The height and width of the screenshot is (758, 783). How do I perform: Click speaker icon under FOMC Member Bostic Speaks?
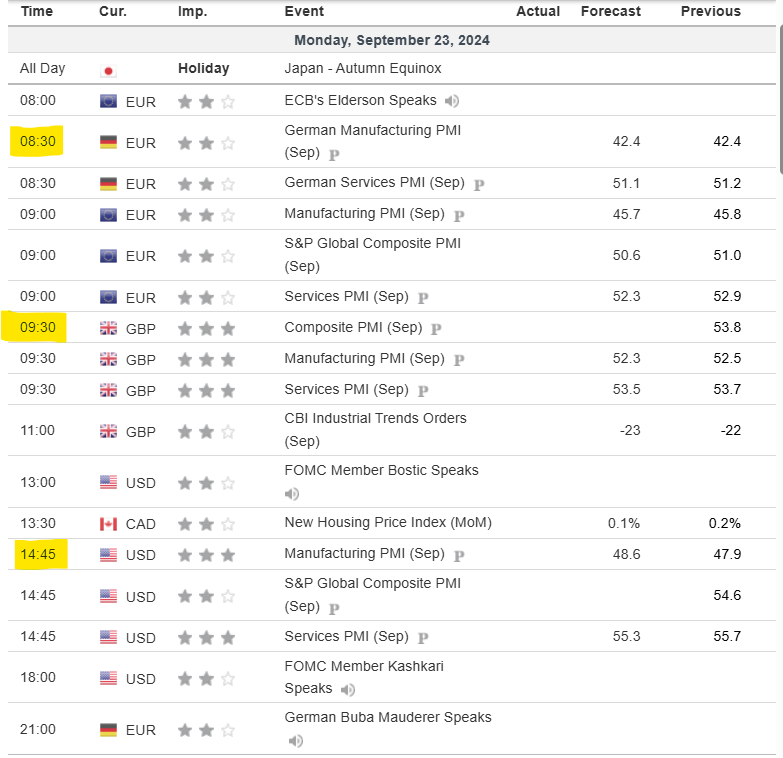point(292,493)
